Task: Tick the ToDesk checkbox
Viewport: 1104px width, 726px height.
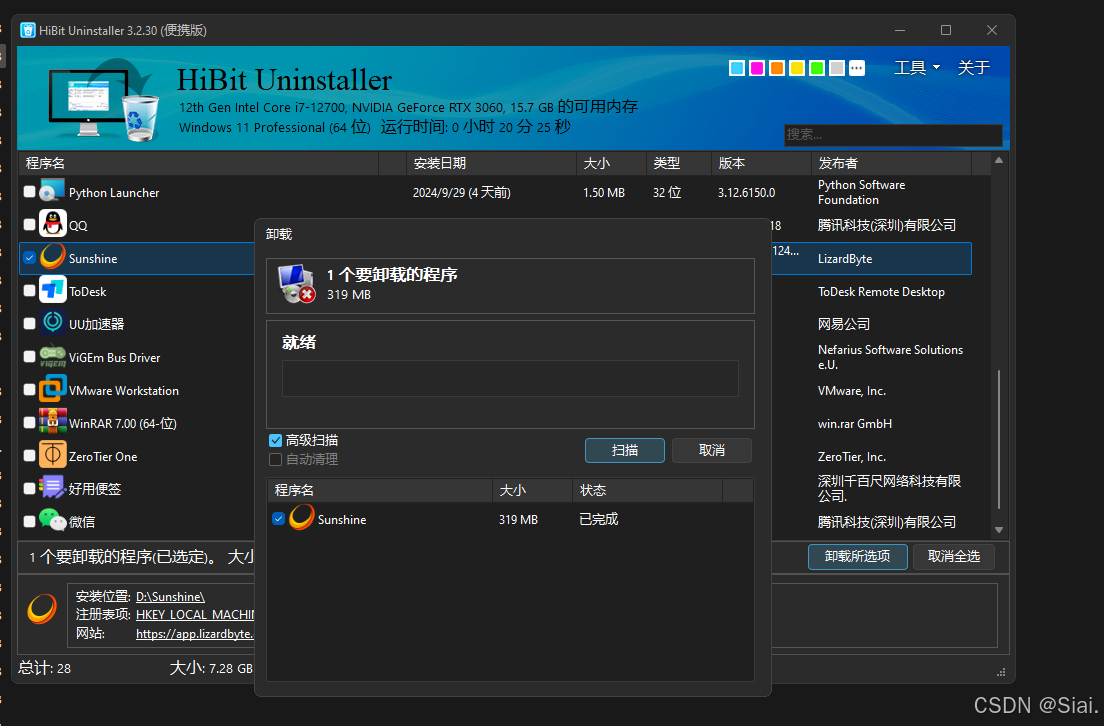Action: [29, 290]
